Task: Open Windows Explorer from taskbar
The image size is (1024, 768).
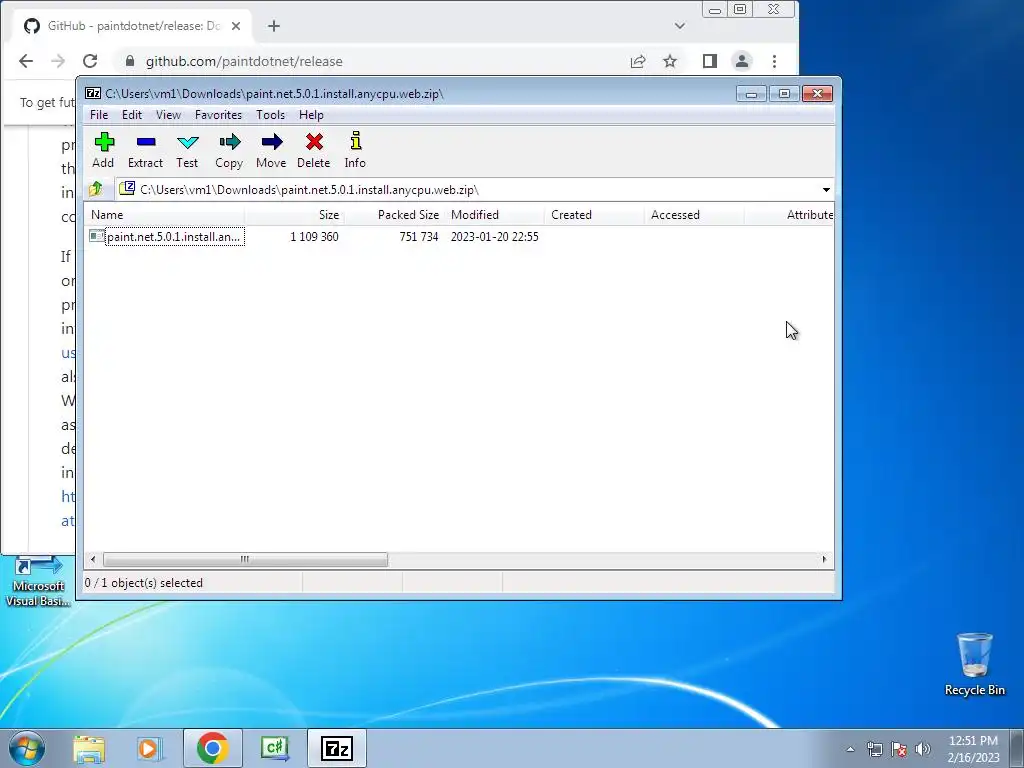Action: coord(89,748)
